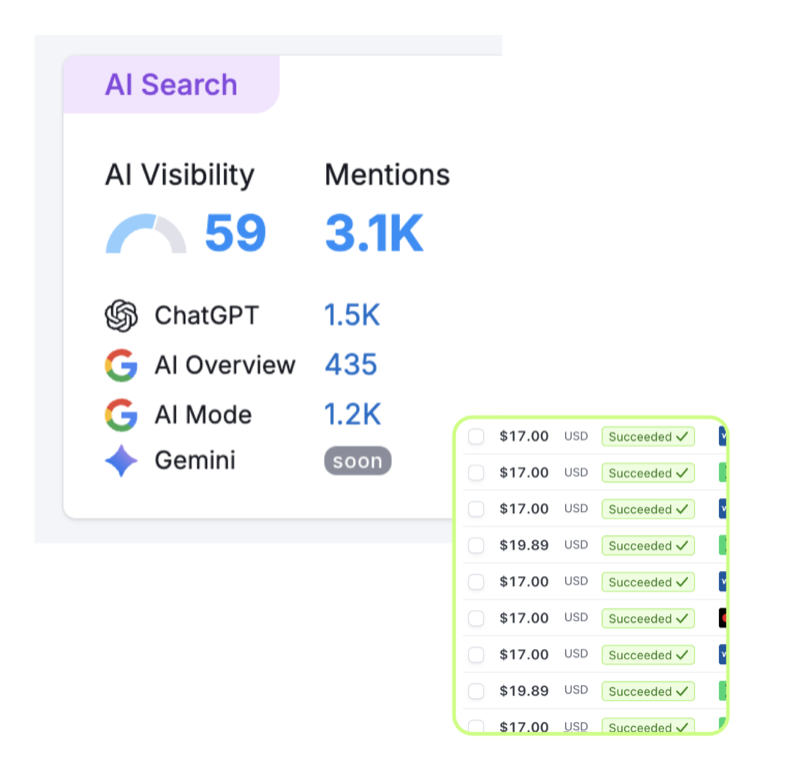Click the AI Visibility gauge arc
Viewport: 800px width, 771px height.
click(145, 233)
